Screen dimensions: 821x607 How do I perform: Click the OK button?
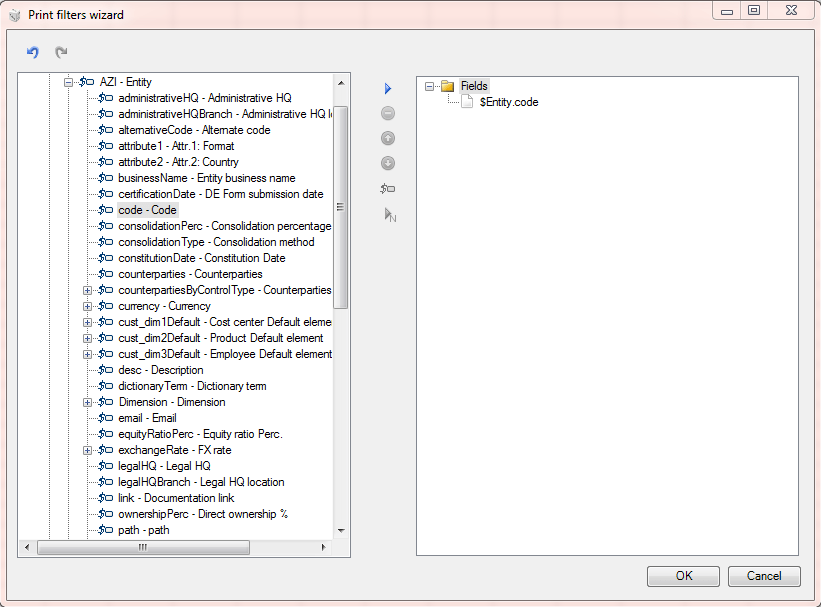pyautogui.click(x=683, y=576)
